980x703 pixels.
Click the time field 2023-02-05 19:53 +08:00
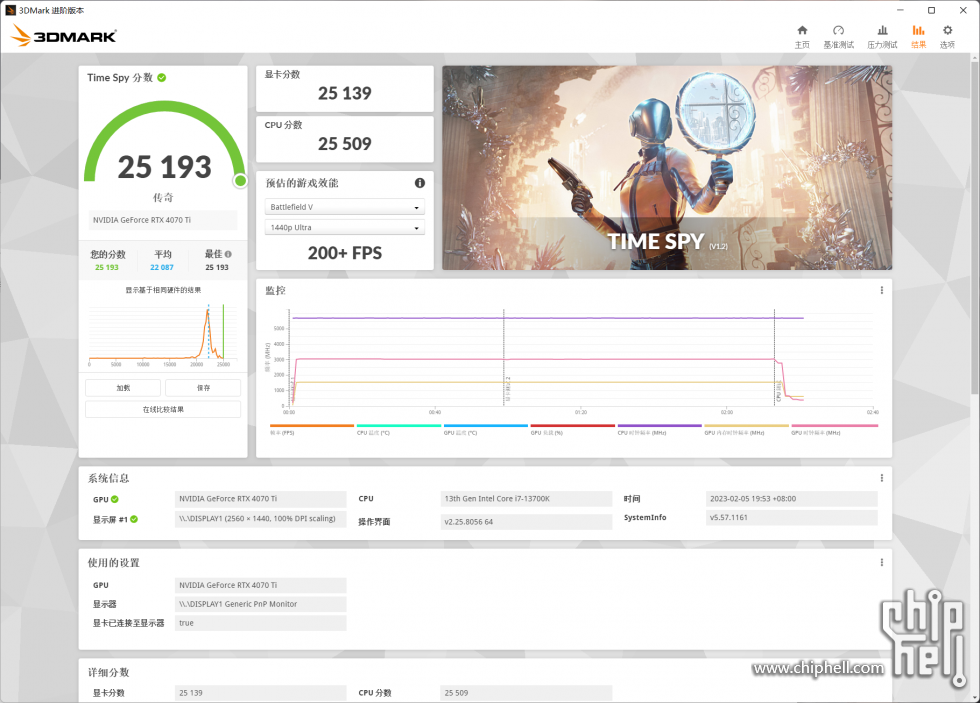pos(792,499)
